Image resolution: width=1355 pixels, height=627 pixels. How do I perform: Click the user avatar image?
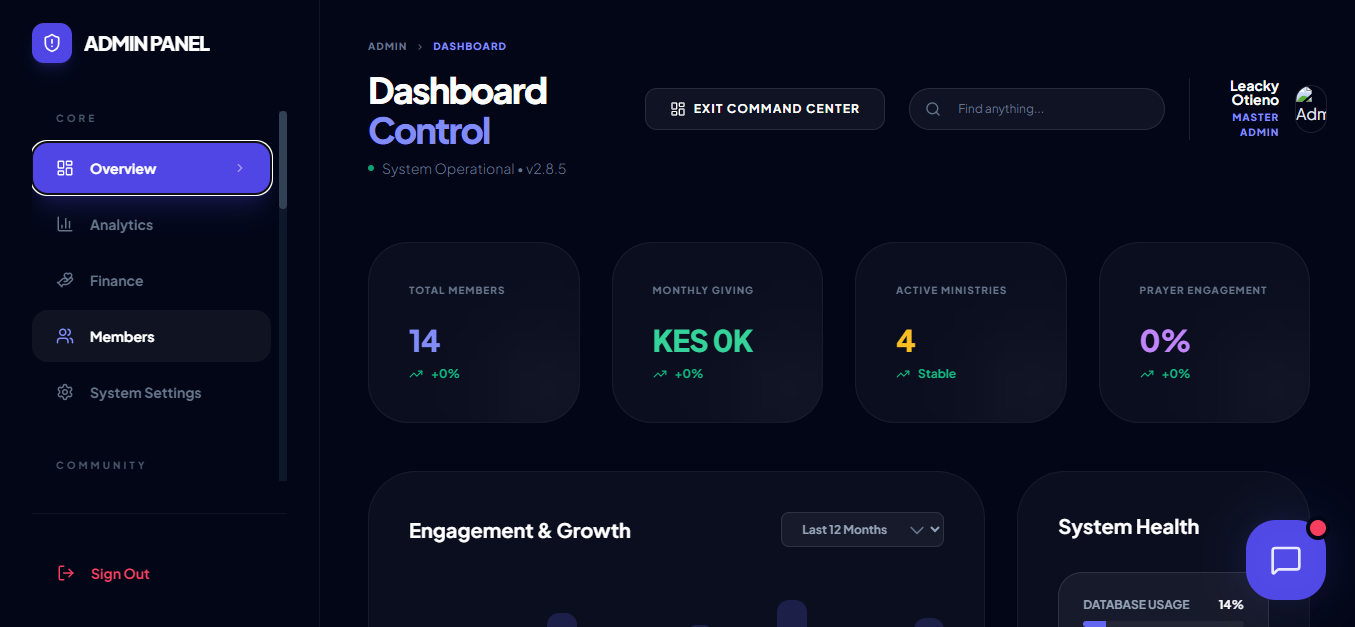tap(1310, 109)
